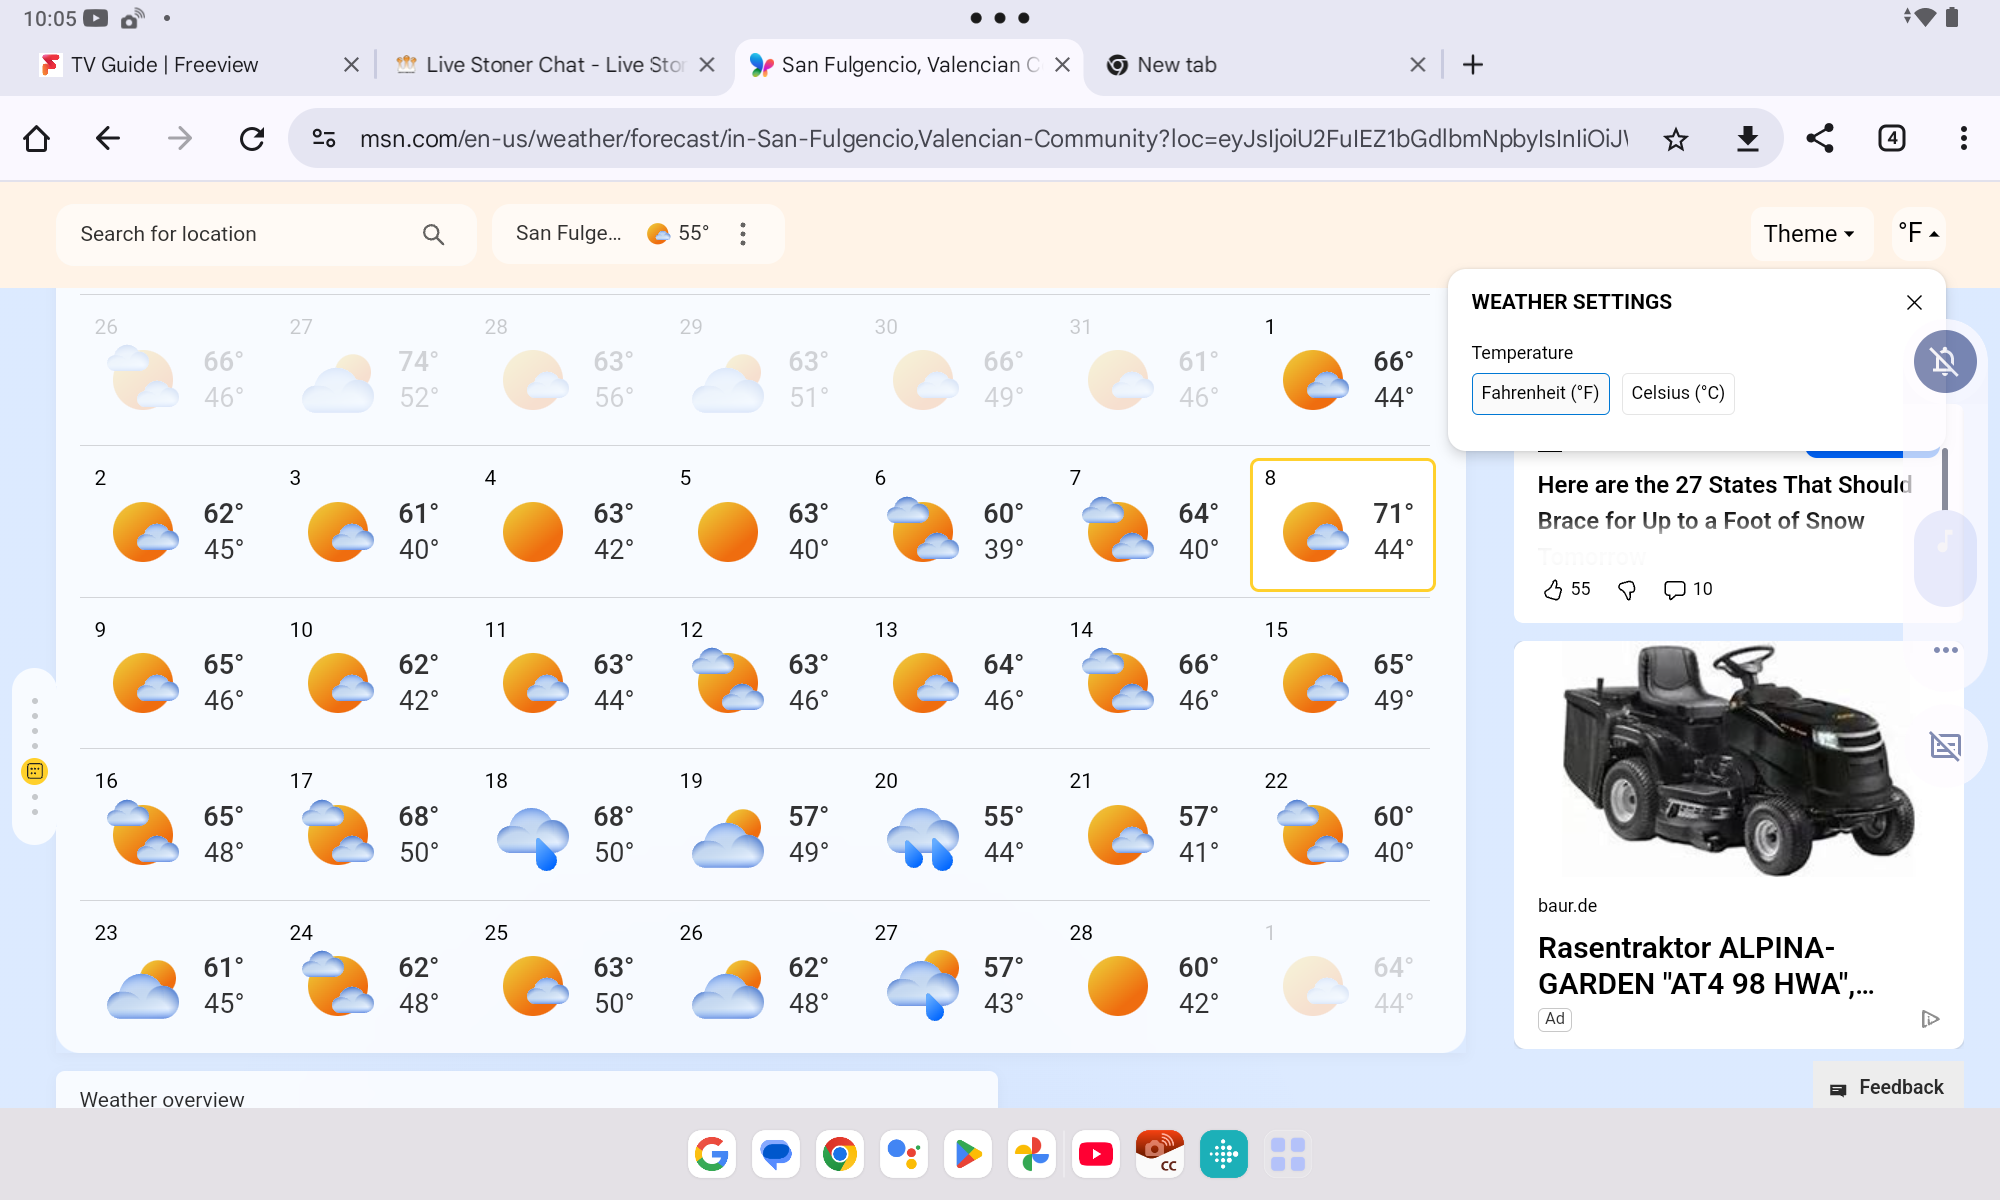Switch to Live Stoner Chat tab
This screenshot has width=2000, height=1200.
tap(555, 65)
